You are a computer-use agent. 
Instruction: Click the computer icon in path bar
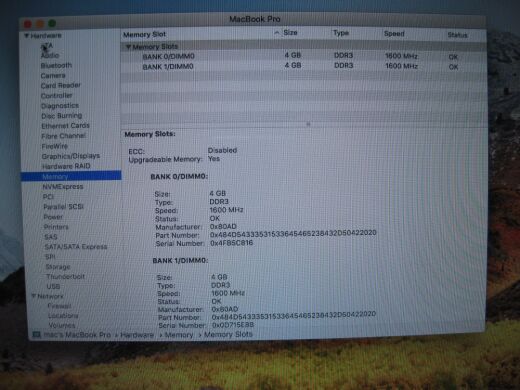coord(37,334)
